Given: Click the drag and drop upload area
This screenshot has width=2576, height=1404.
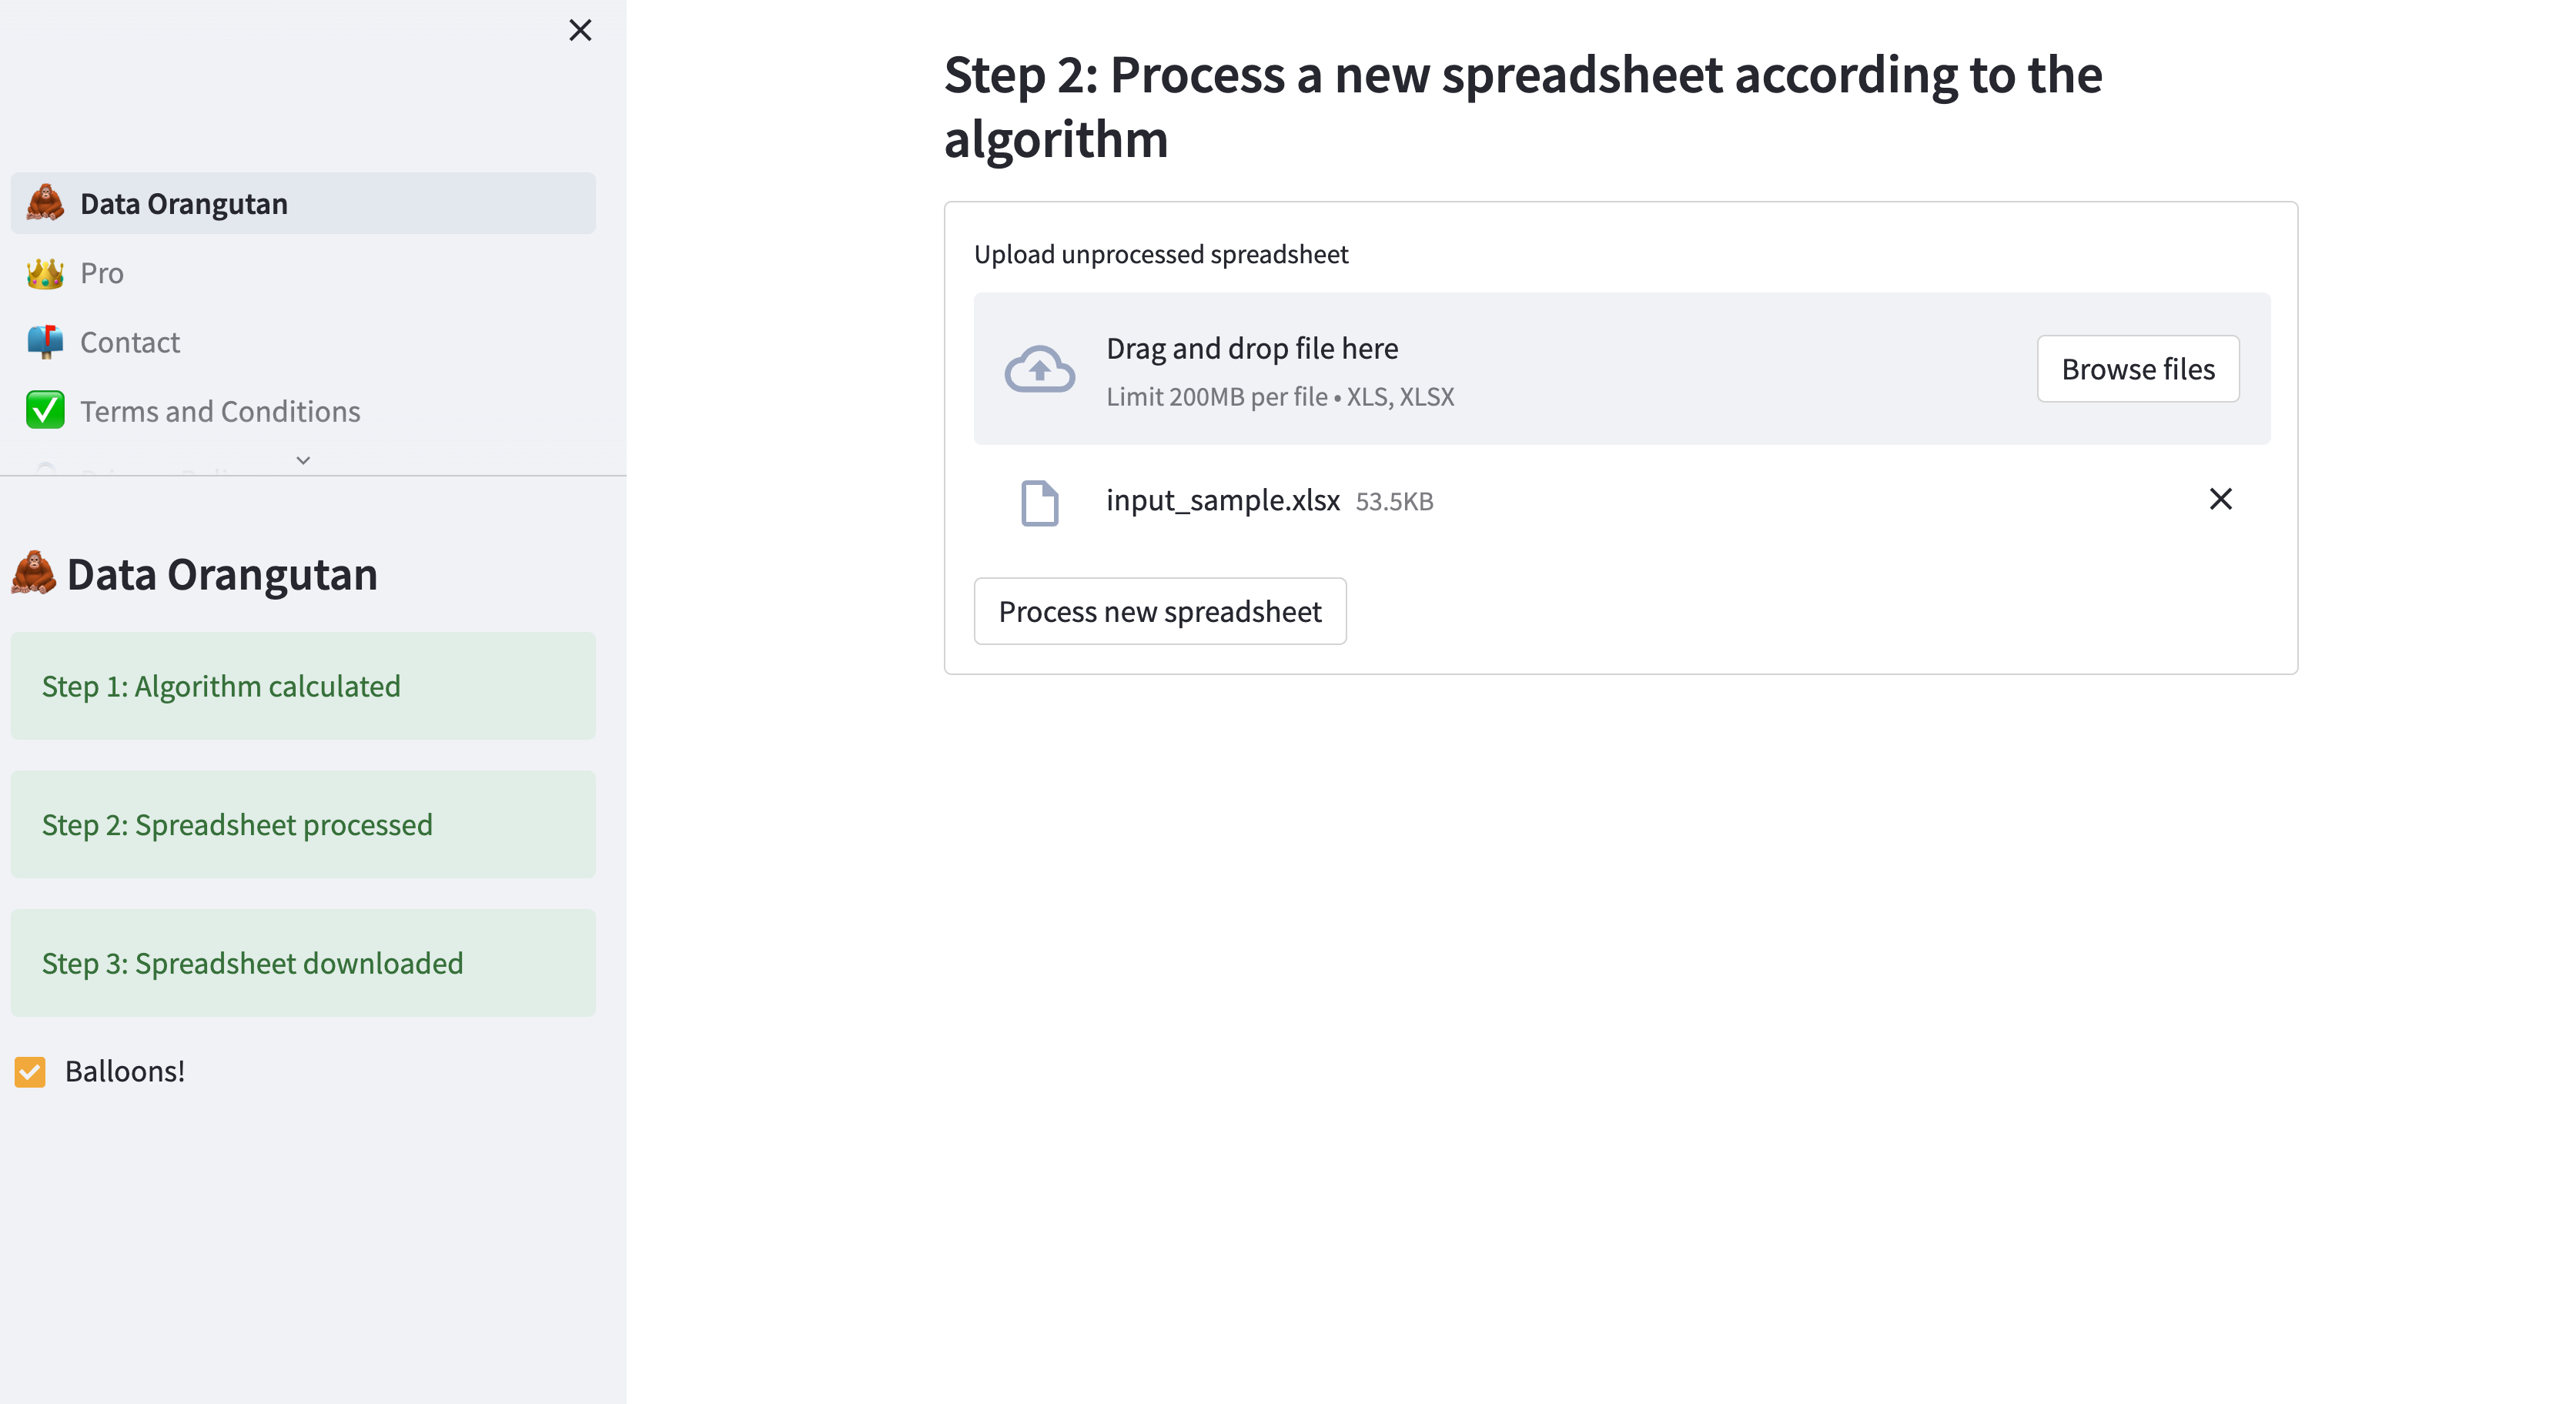Looking at the screenshot, I should [x=1621, y=369].
